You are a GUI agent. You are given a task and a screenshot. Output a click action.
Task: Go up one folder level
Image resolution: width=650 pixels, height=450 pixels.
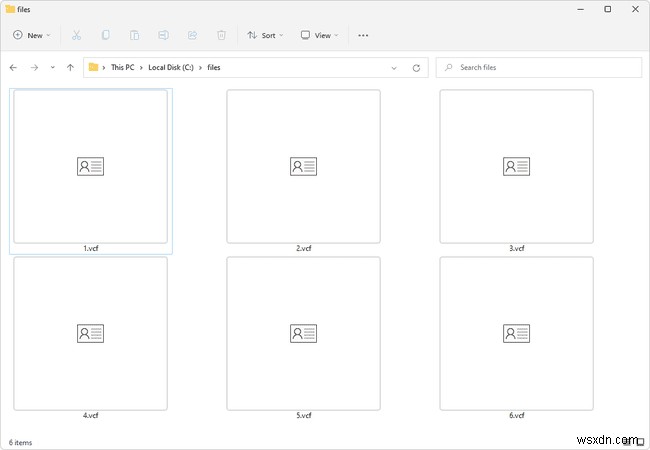click(69, 68)
